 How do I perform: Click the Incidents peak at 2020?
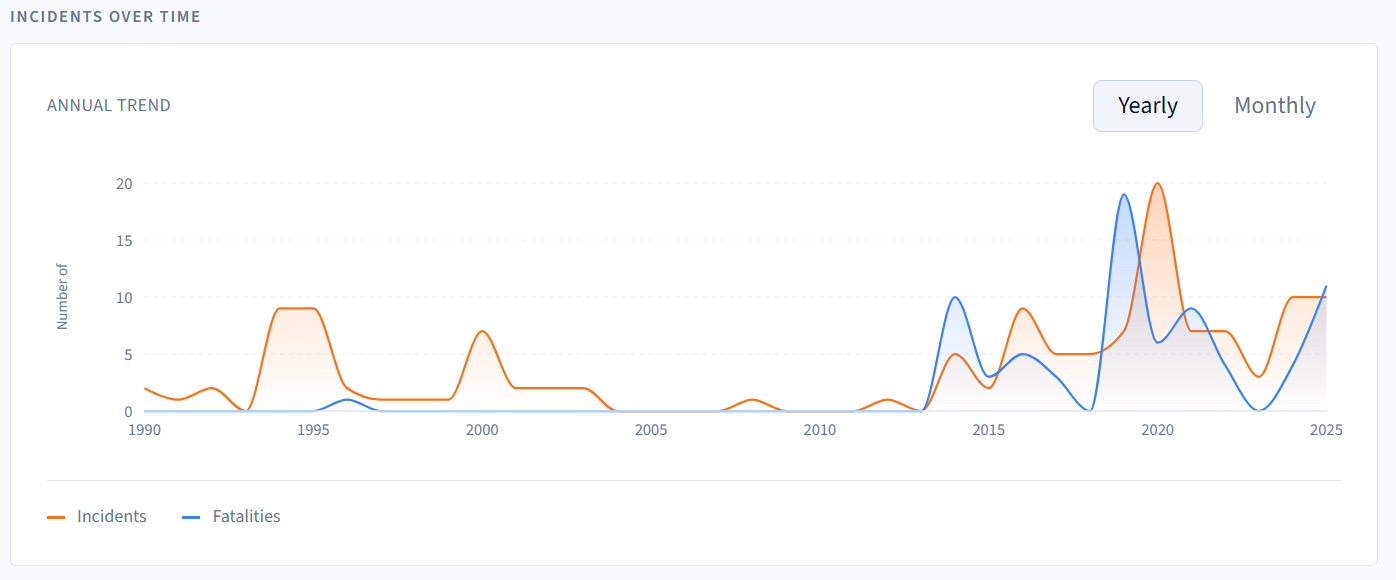pyautogui.click(x=1157, y=184)
